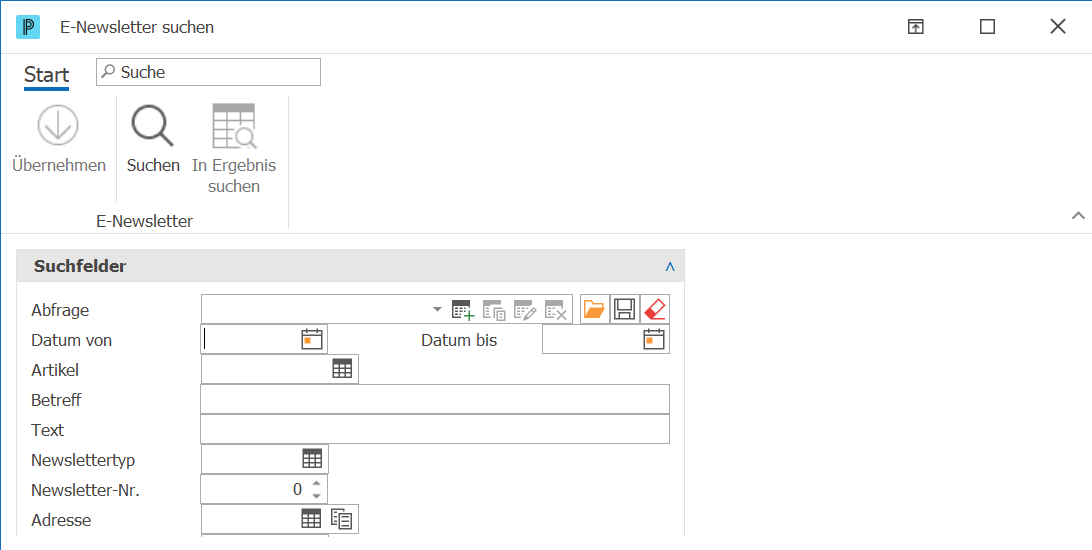1092x550 pixels.
Task: Collapse the ribbon with the chevron
Action: tap(1078, 215)
